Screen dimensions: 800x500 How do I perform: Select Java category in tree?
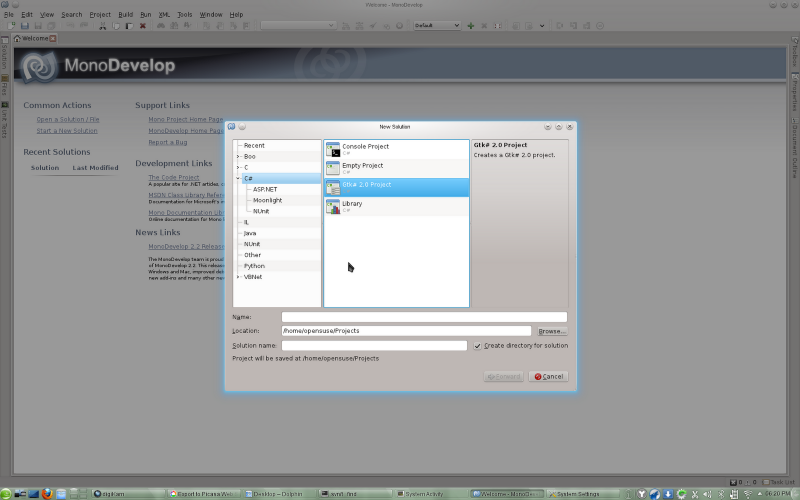coord(250,233)
